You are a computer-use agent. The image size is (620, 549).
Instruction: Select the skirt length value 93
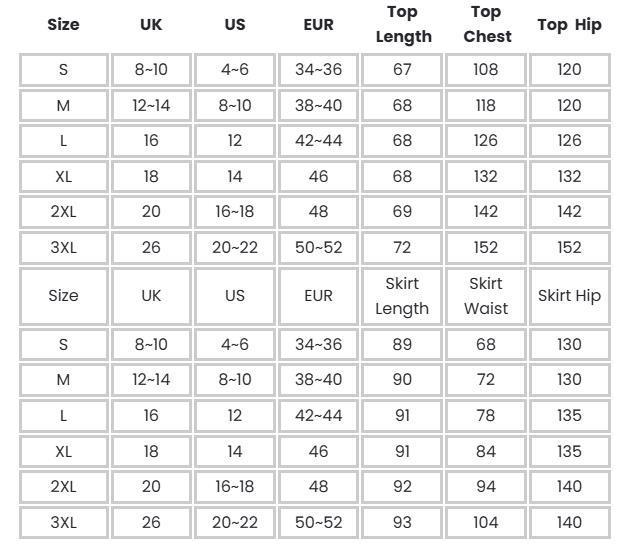point(402,522)
